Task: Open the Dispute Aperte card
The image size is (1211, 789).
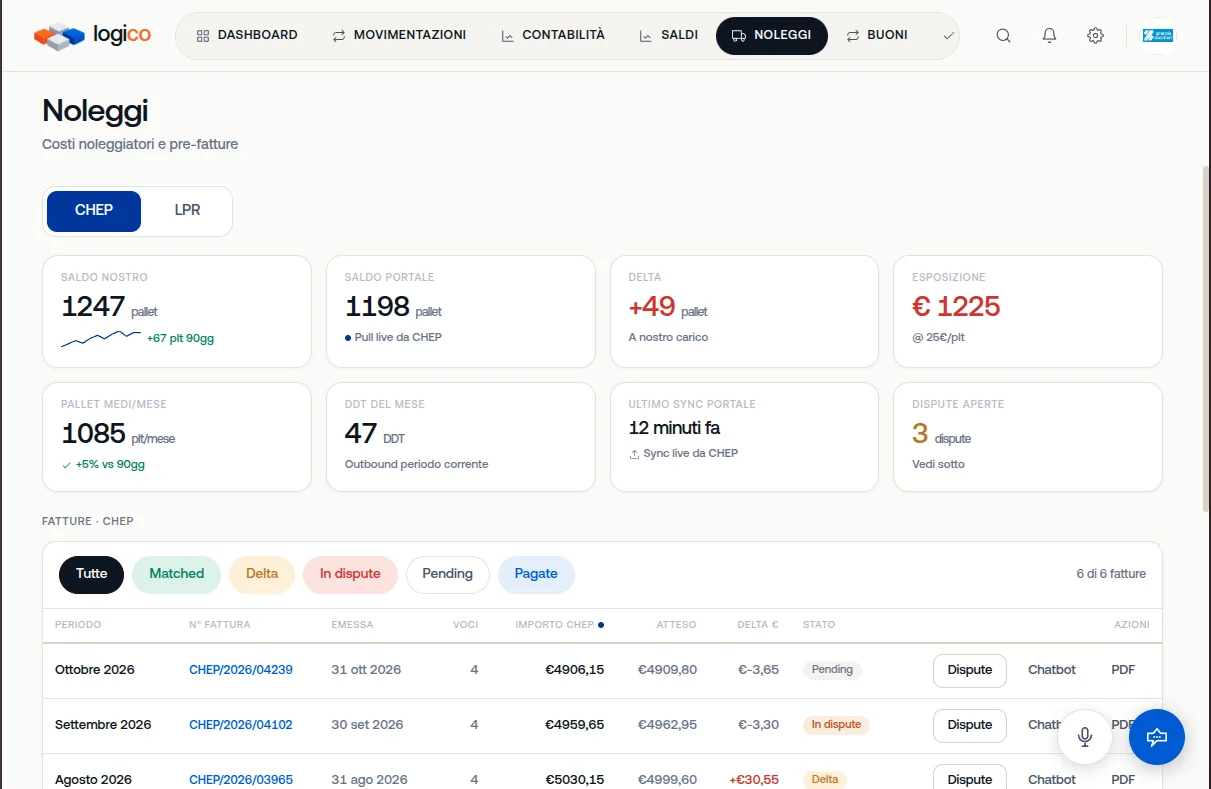Action: [x=1028, y=437]
